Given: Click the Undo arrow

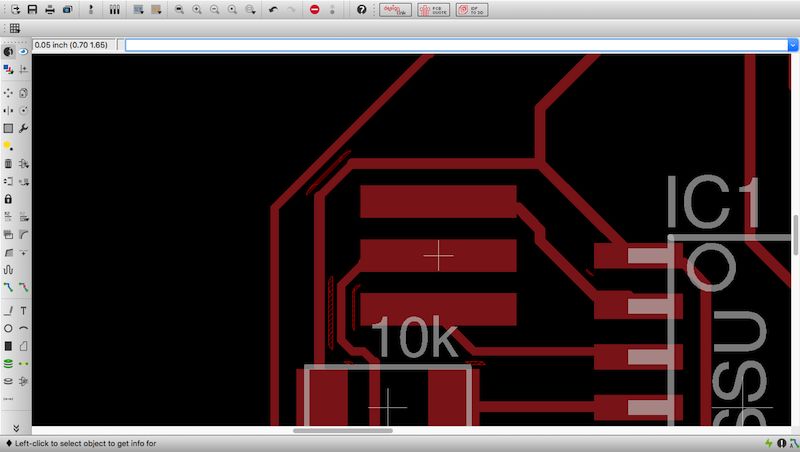Looking at the screenshot, I should point(273,9).
